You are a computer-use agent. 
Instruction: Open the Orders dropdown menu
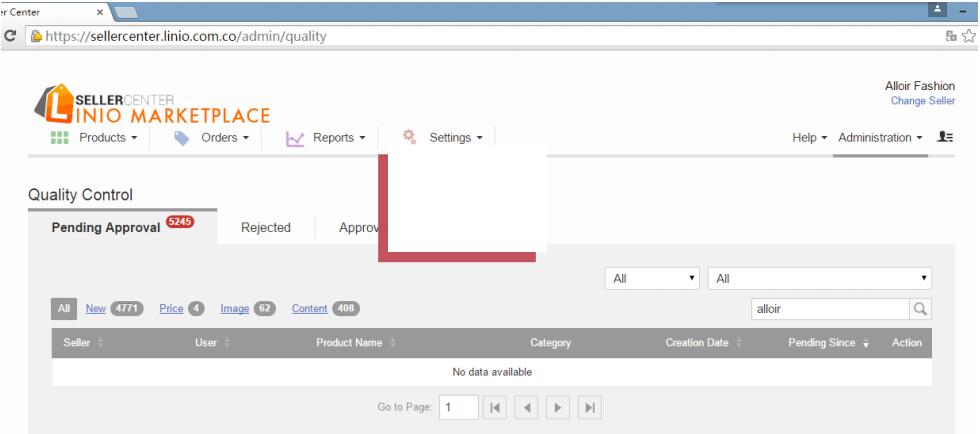(x=225, y=138)
